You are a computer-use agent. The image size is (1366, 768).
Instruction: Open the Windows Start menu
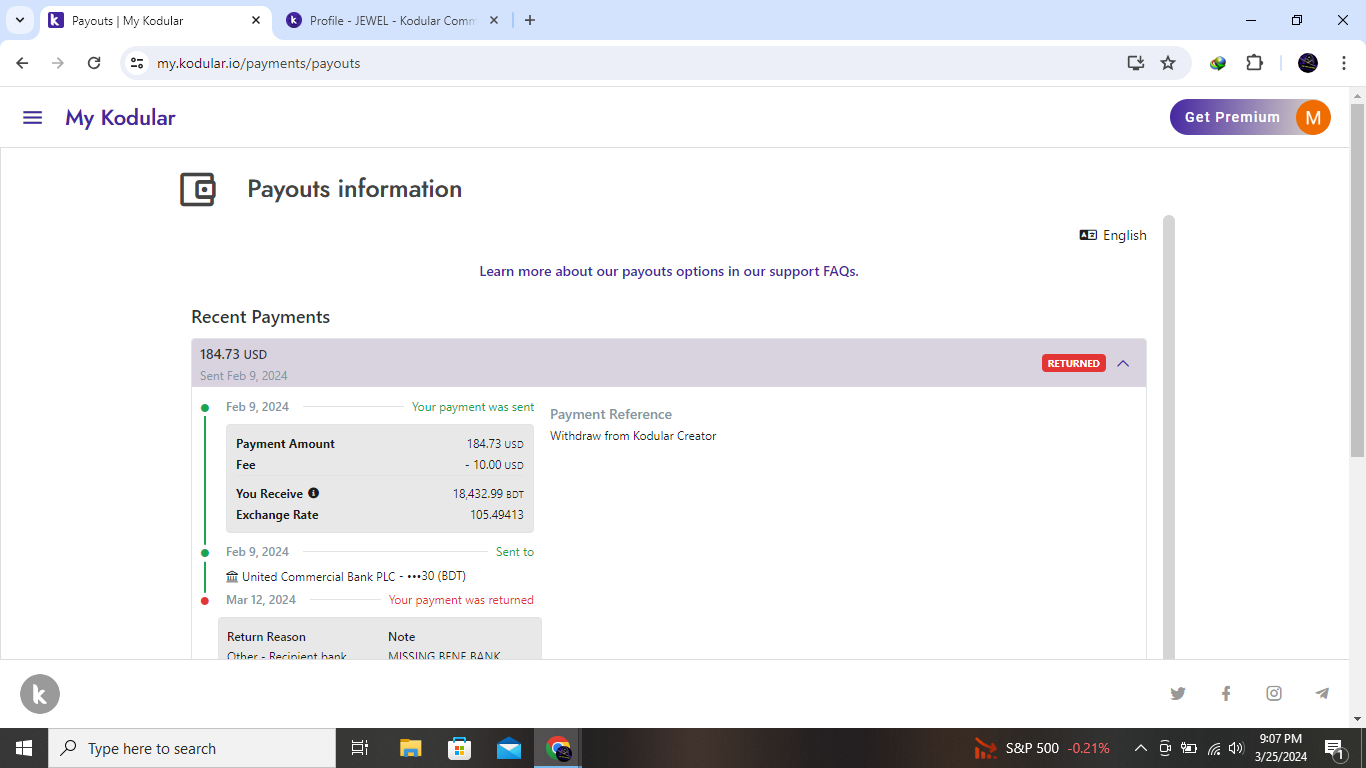[x=24, y=748]
